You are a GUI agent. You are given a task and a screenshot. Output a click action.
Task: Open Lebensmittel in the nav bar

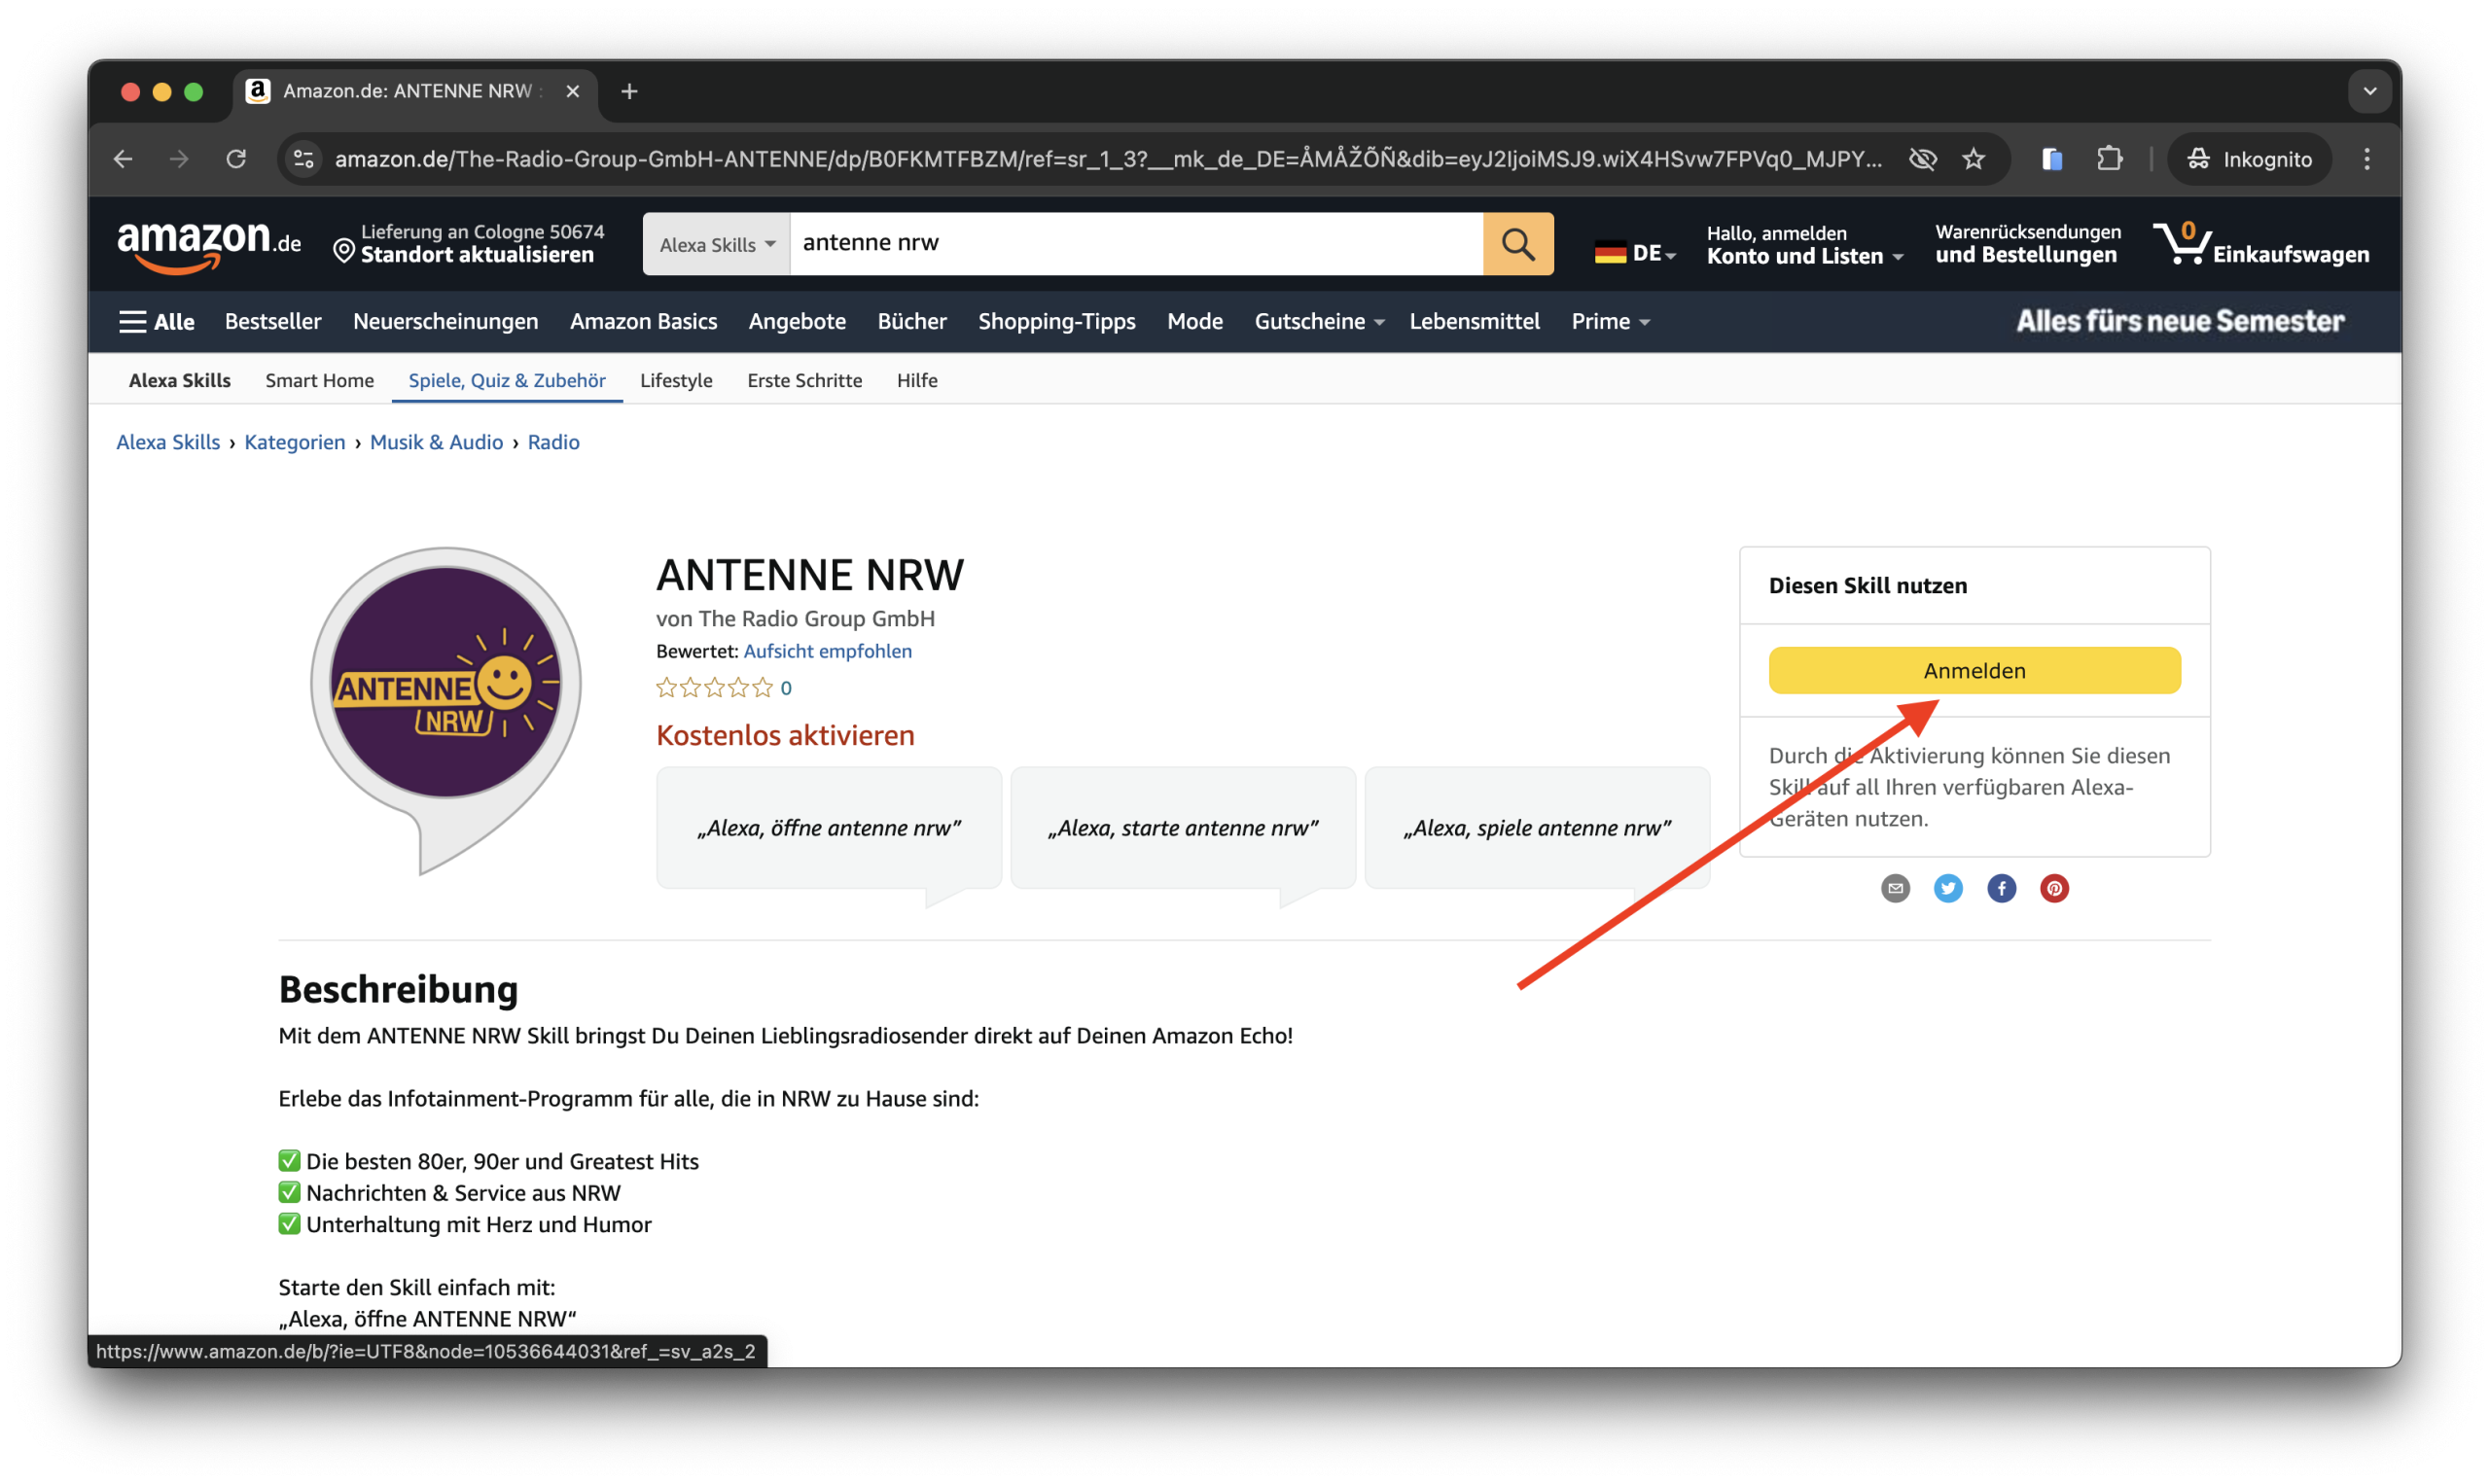[1474, 322]
